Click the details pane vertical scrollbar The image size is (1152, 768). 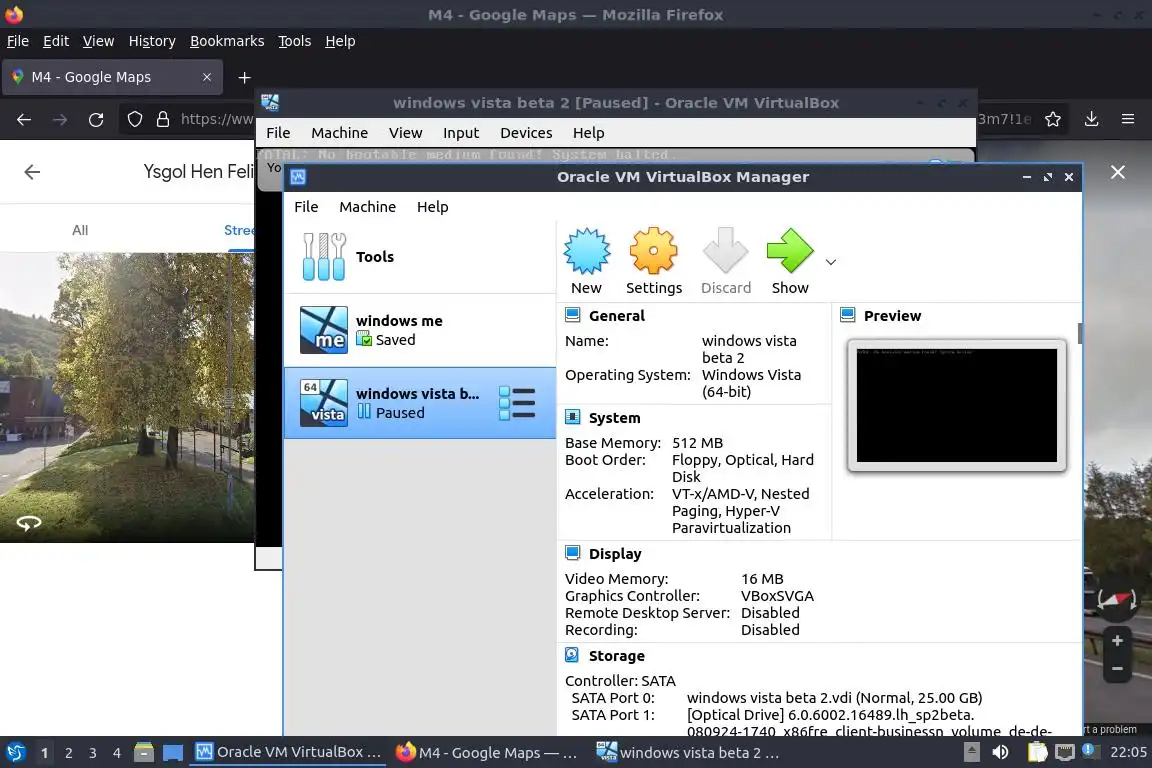click(1079, 334)
